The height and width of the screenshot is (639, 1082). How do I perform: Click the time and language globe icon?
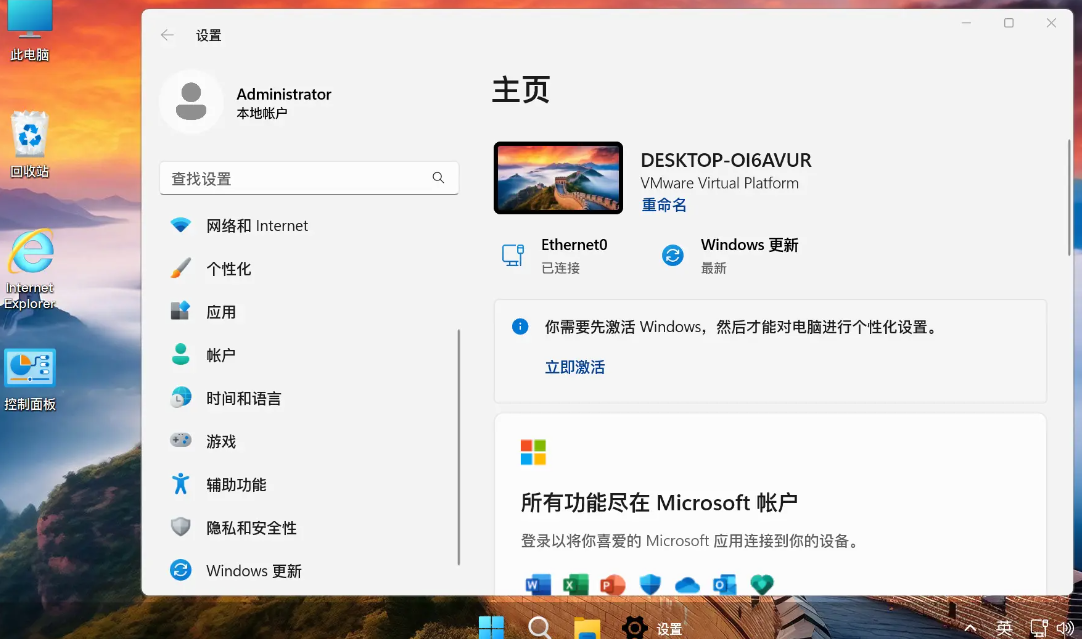tap(181, 397)
